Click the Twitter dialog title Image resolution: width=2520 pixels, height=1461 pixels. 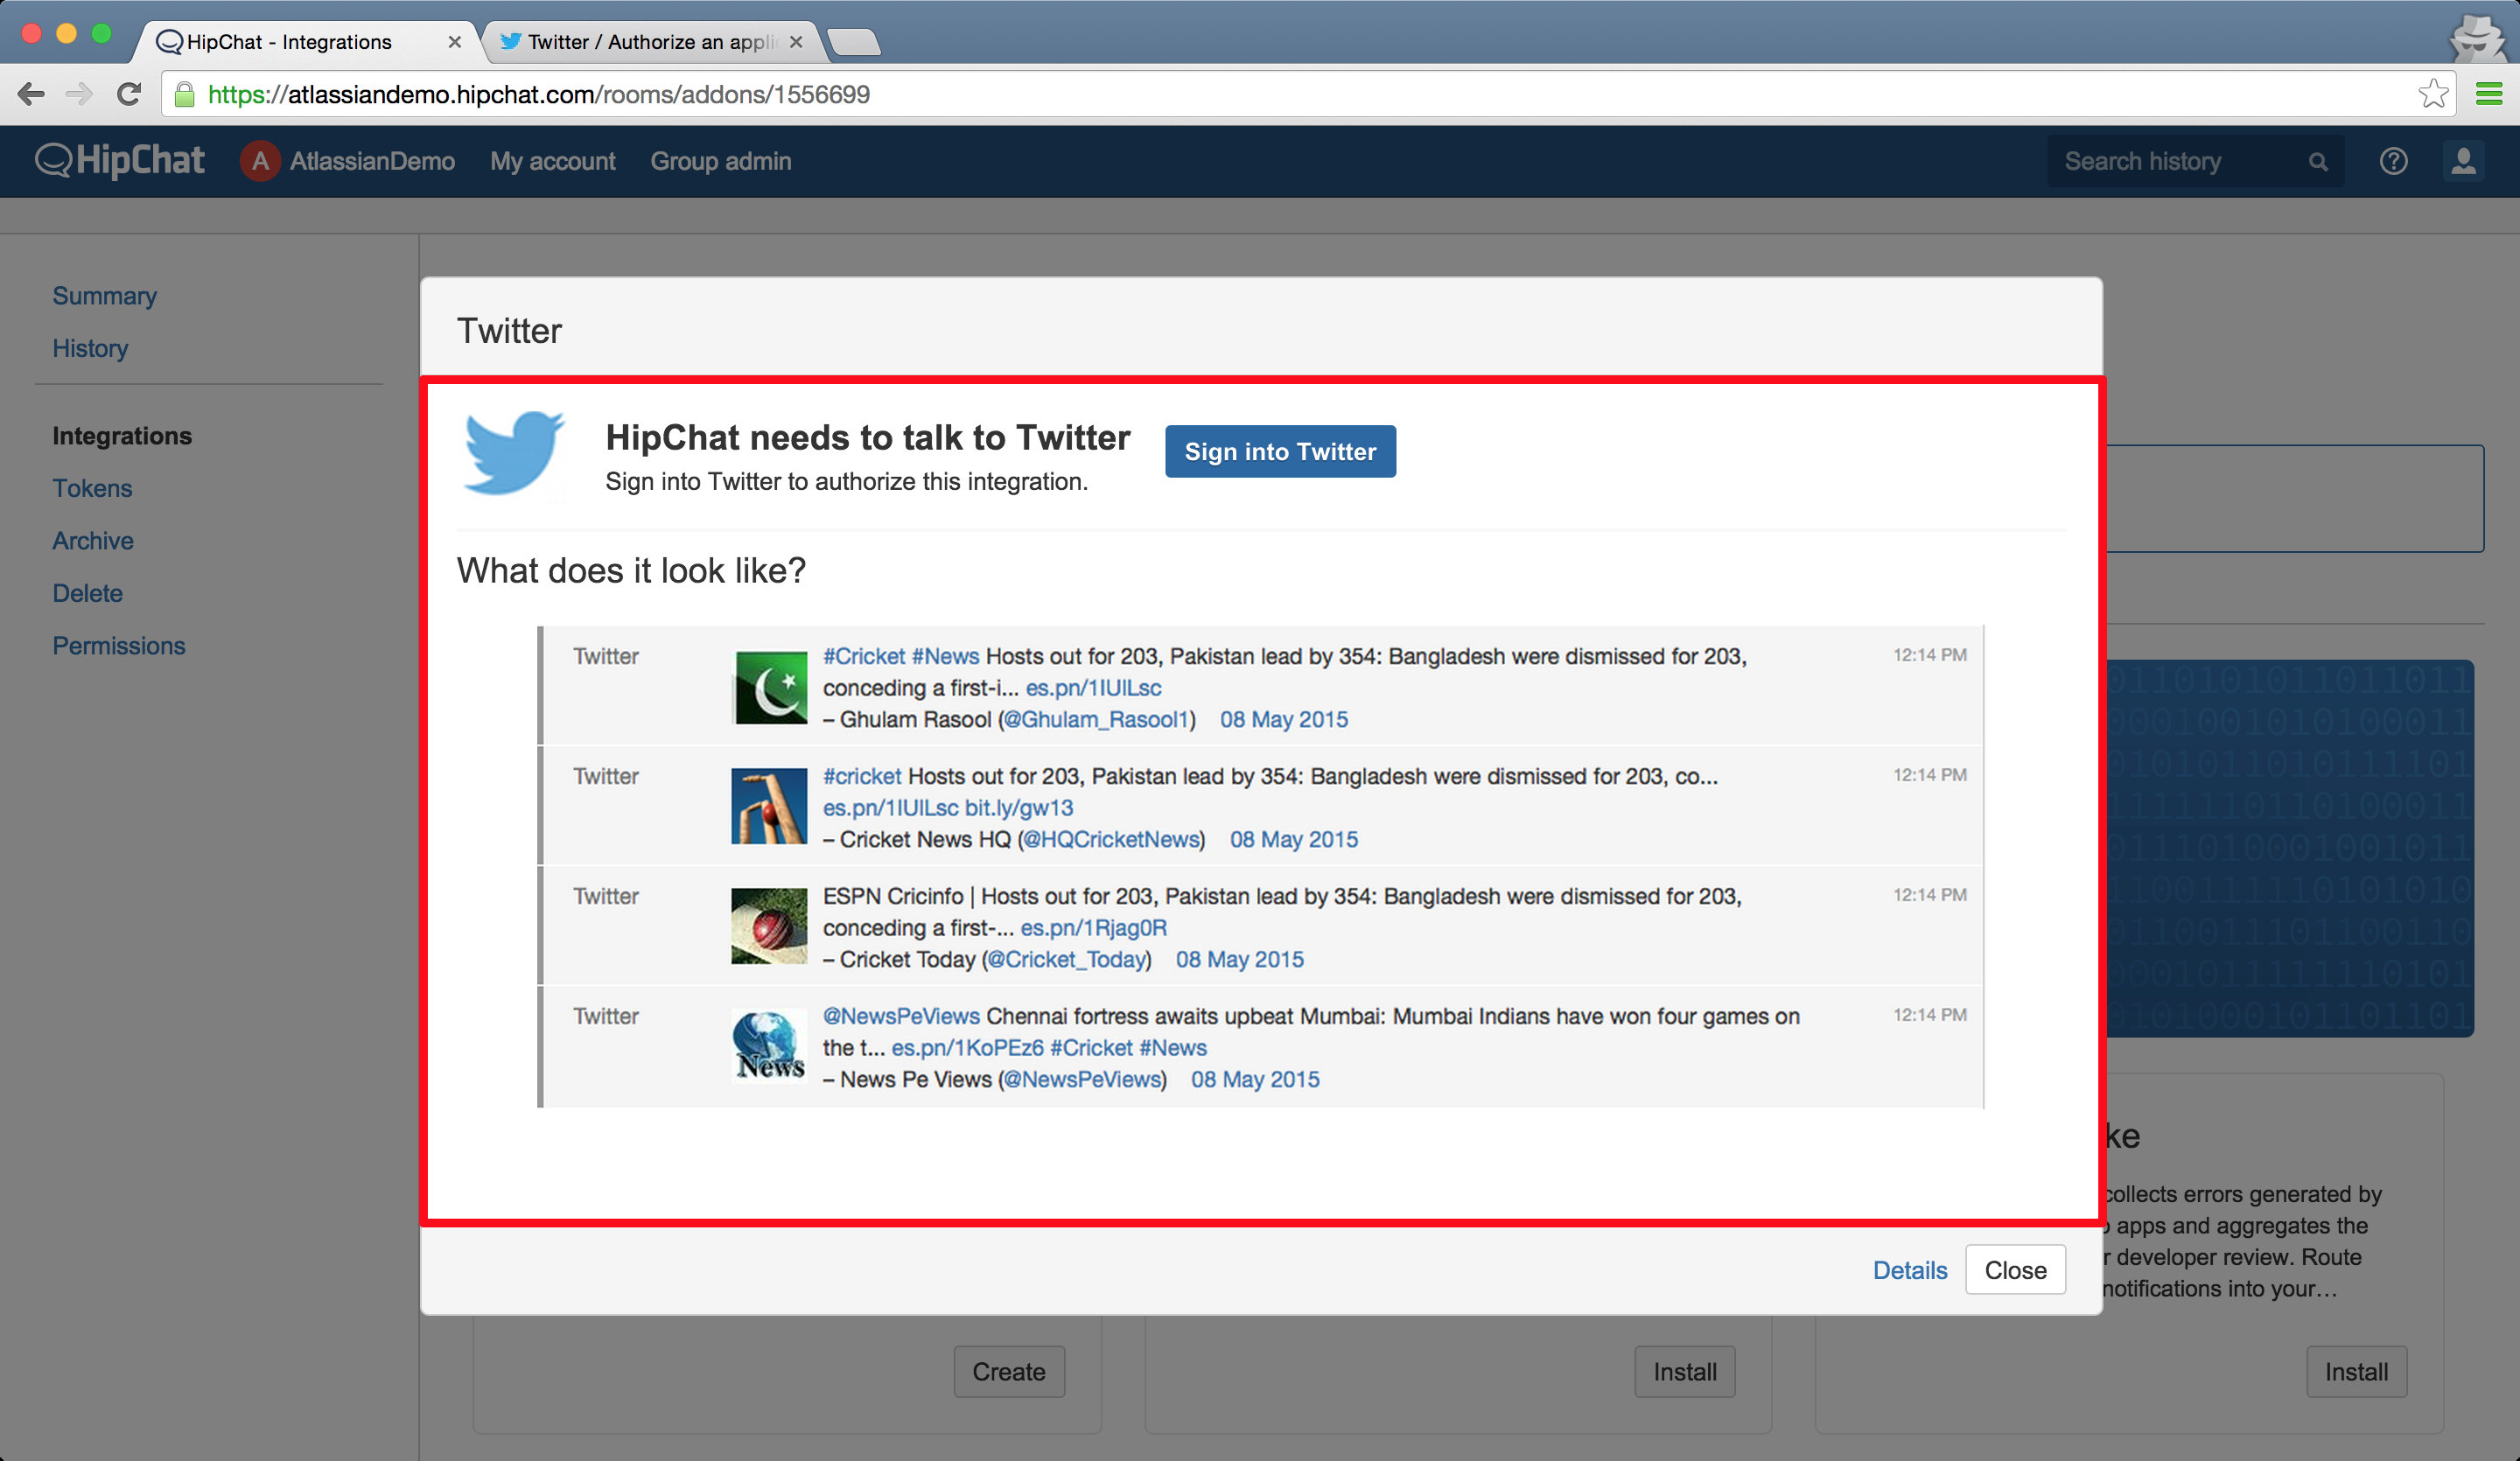coord(510,330)
